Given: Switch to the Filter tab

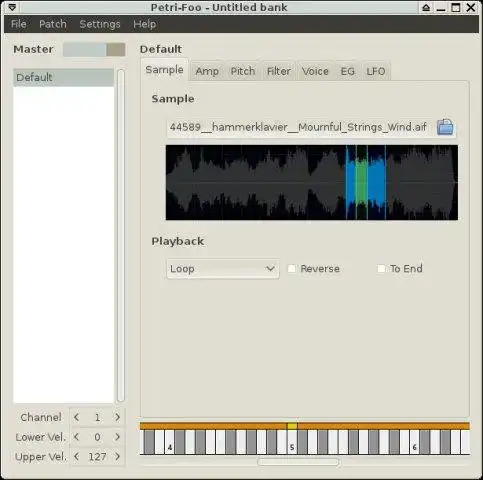Looking at the screenshot, I should point(279,71).
